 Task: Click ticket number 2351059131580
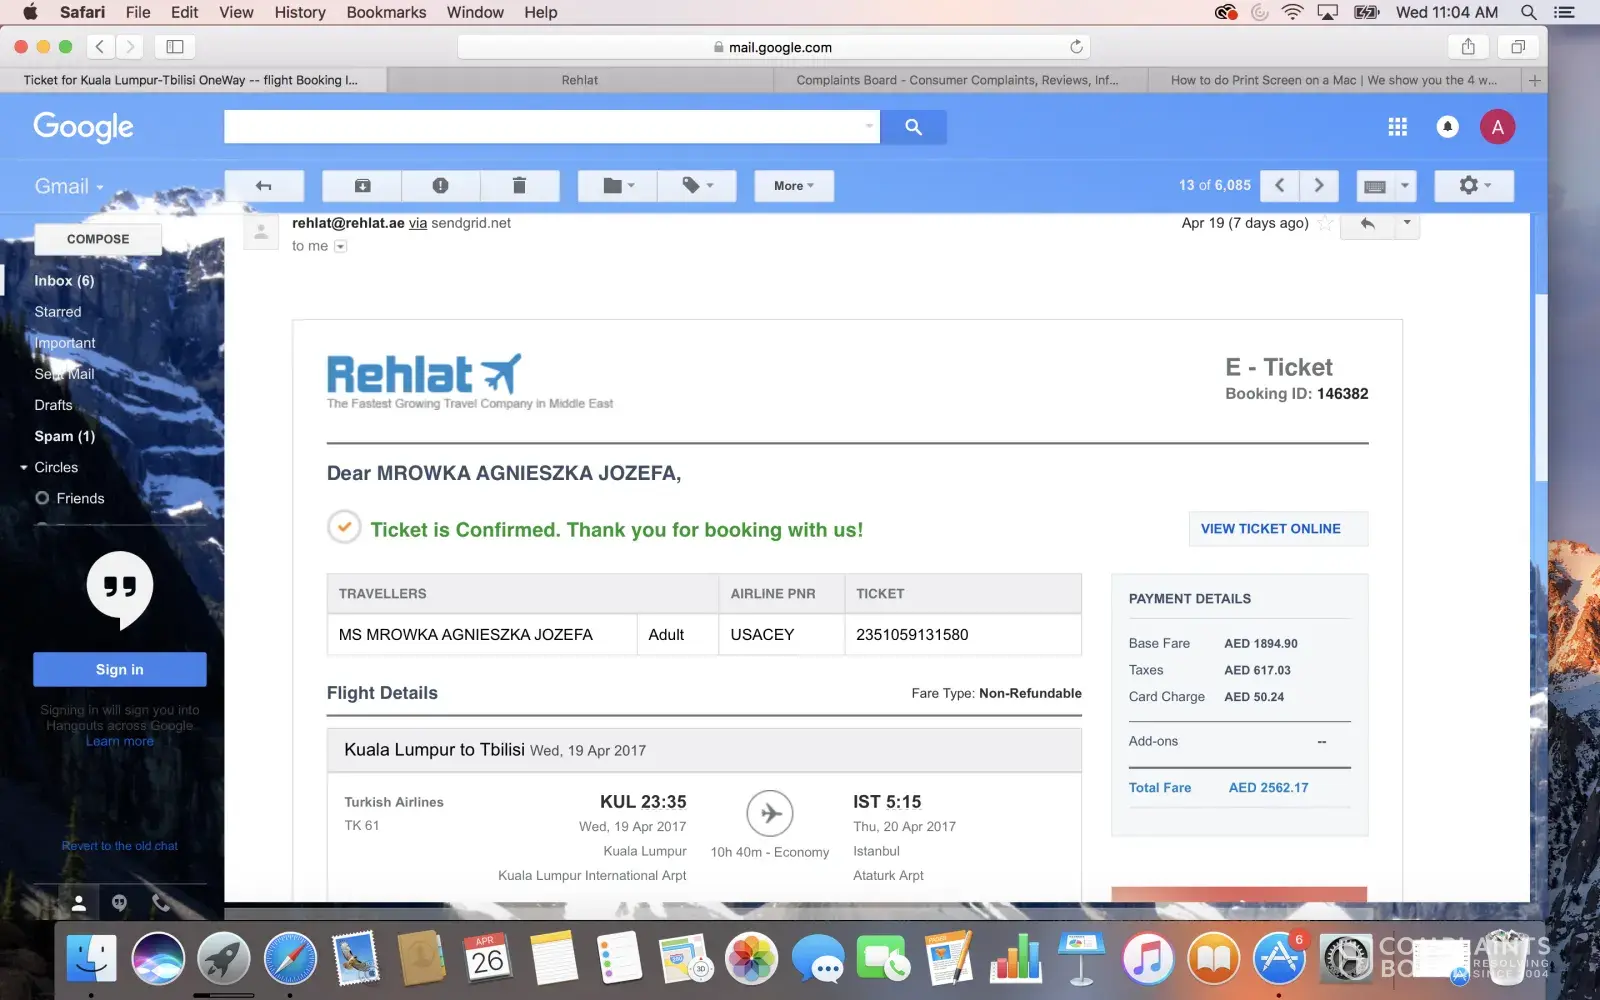pyautogui.click(x=912, y=635)
